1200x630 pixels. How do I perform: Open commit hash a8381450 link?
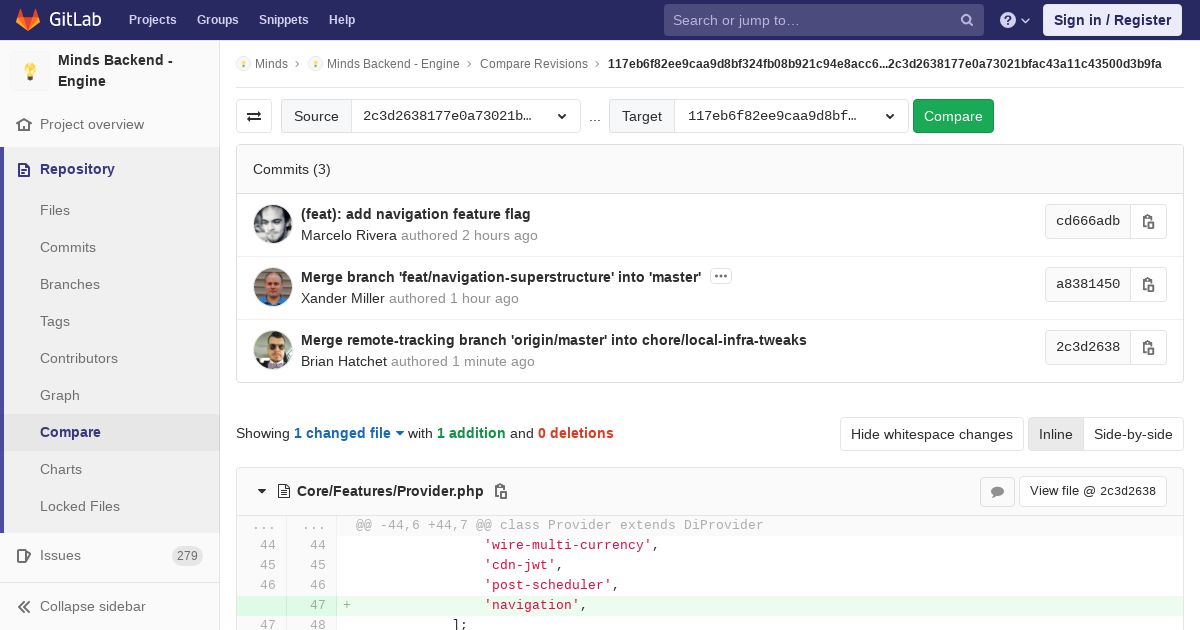pyautogui.click(x=1088, y=284)
